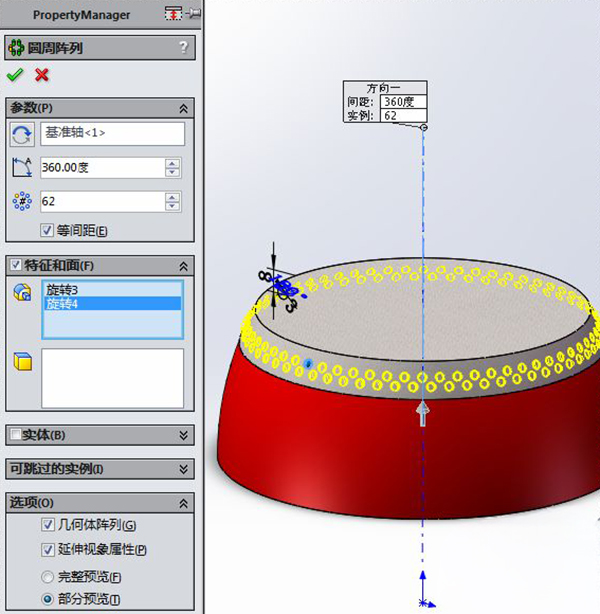Click the coordinate origin triad icon
Screen dimensions: 600x614
click(x=425, y=591)
